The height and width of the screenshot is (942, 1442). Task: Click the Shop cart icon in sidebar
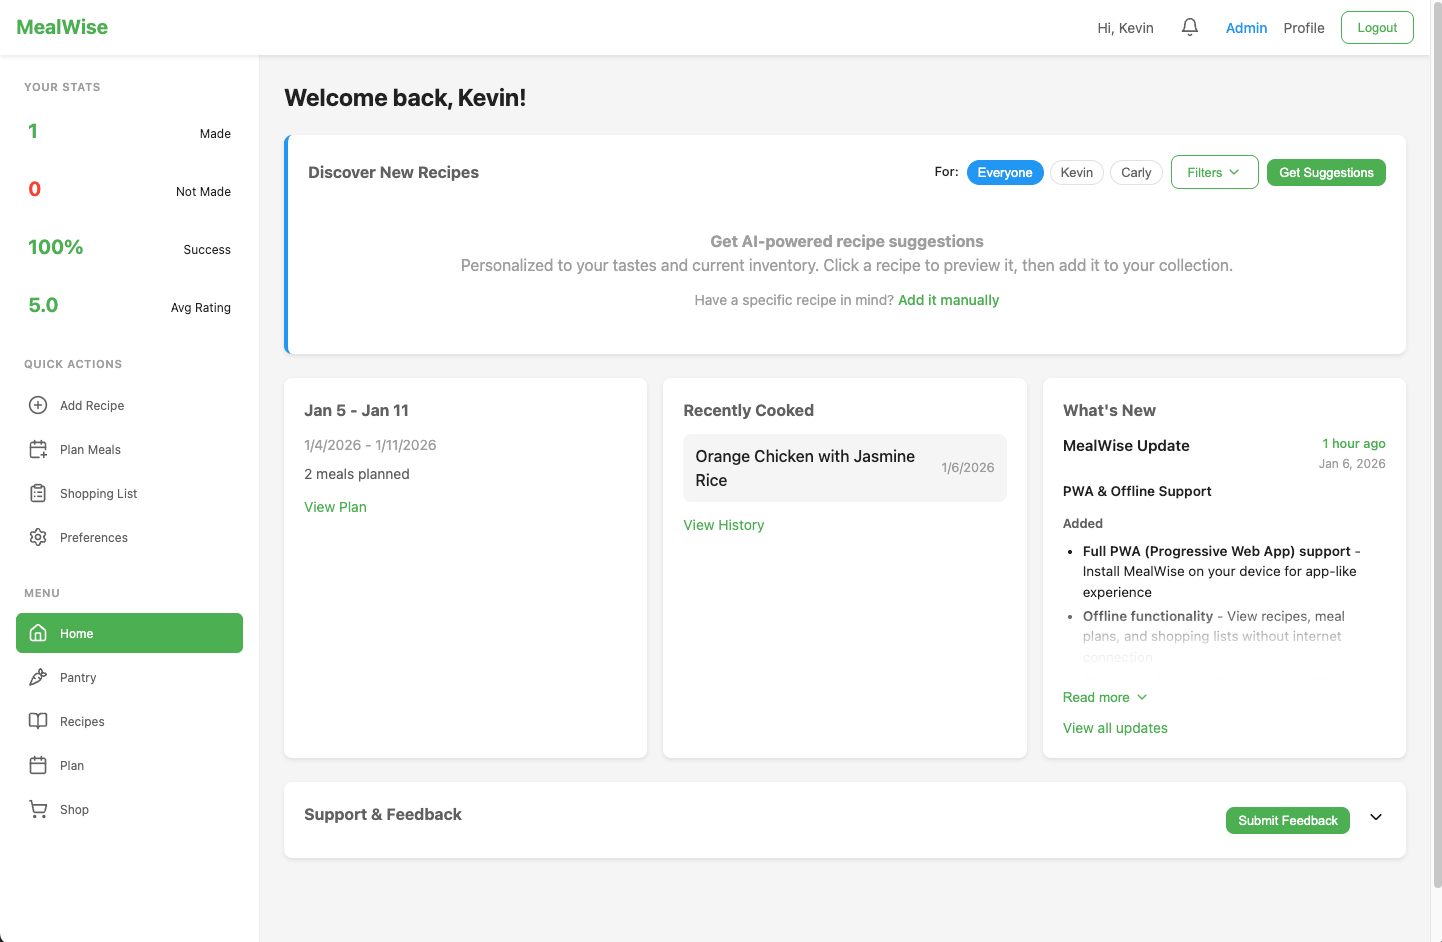pos(37,809)
